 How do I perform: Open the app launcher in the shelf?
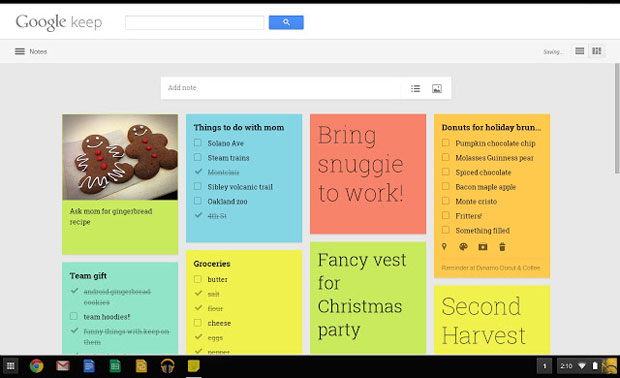tap(11, 366)
